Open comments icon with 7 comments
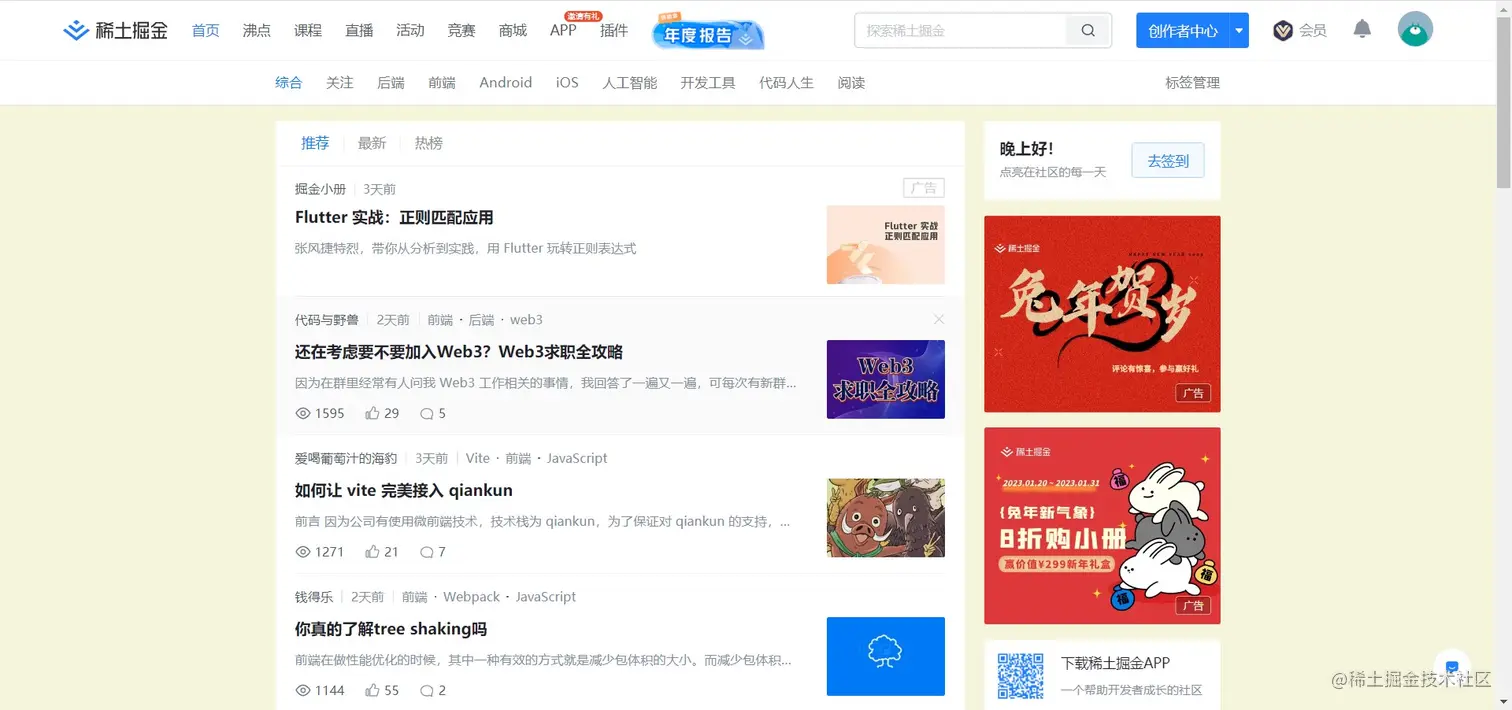The width and height of the screenshot is (1512, 710). click(426, 551)
